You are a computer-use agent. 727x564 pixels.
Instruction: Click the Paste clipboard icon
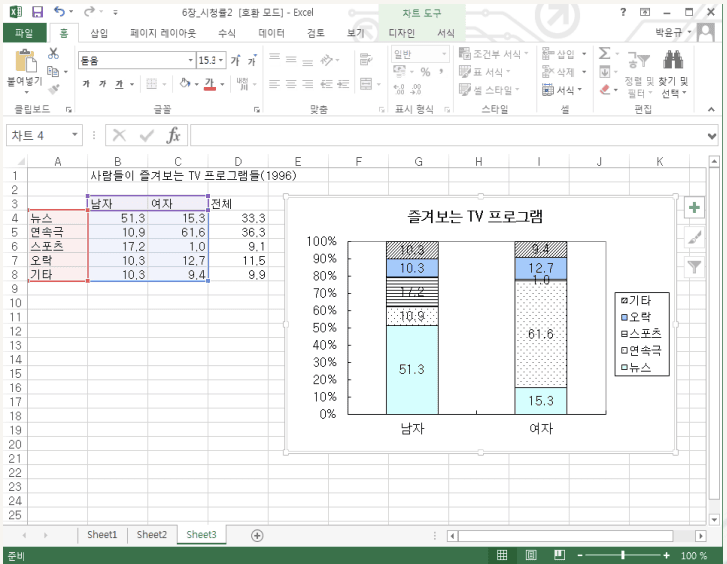click(x=24, y=62)
